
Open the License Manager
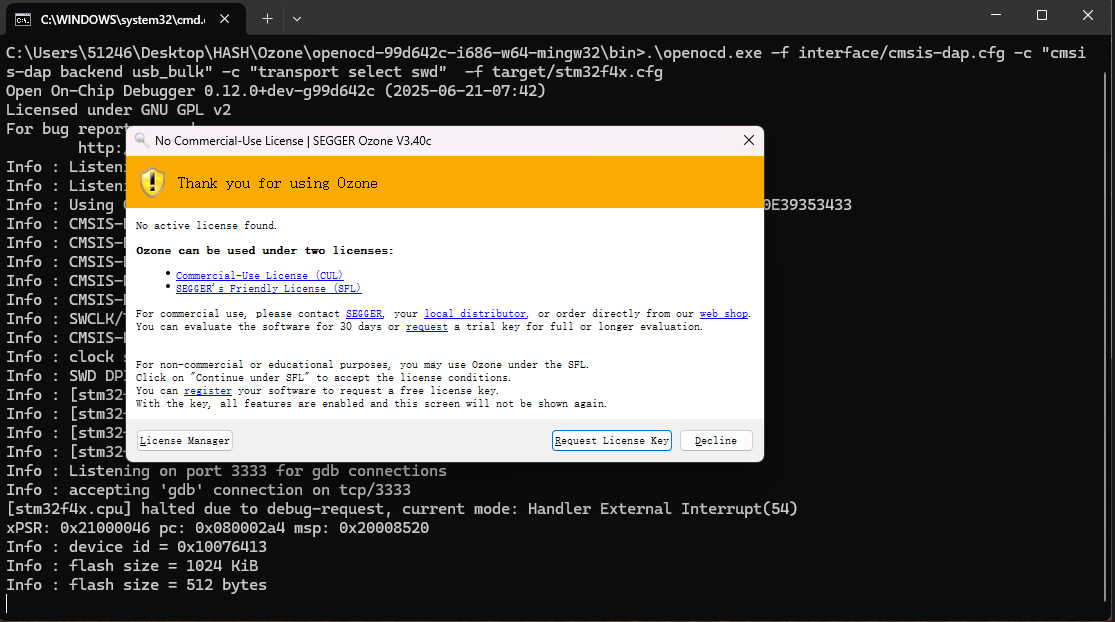[x=185, y=441]
